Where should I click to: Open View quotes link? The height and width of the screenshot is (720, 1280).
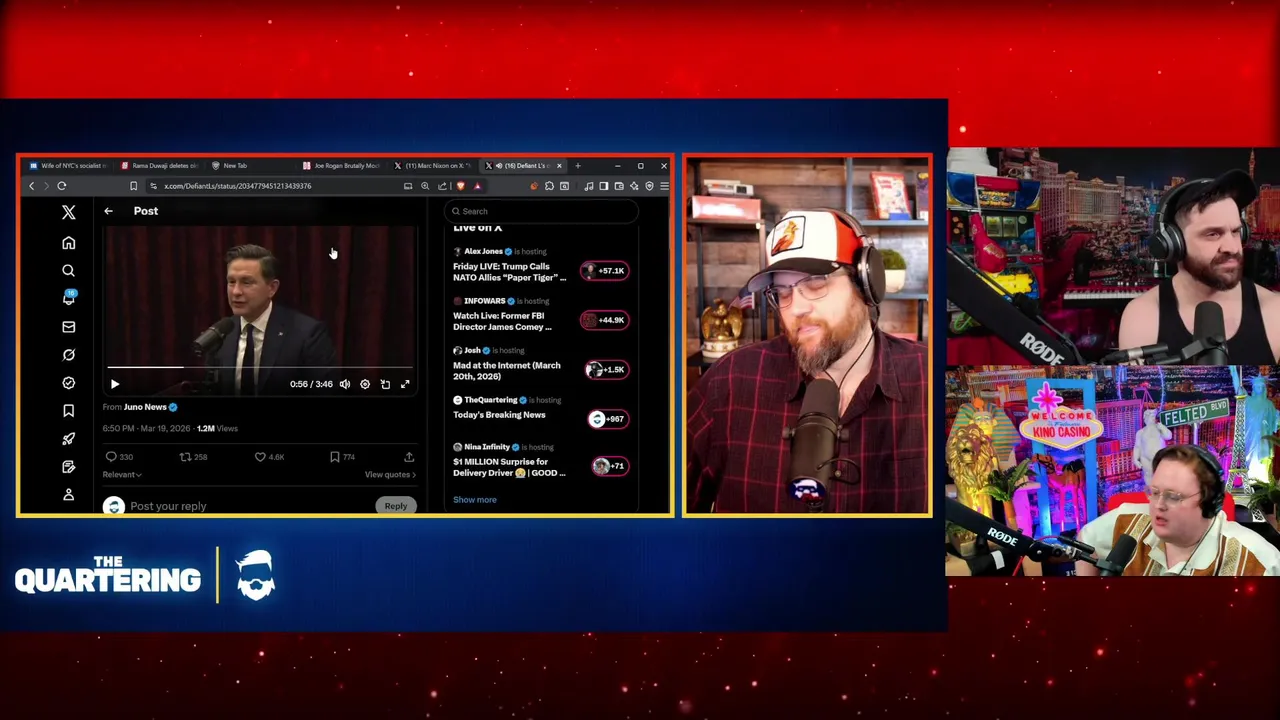(390, 475)
